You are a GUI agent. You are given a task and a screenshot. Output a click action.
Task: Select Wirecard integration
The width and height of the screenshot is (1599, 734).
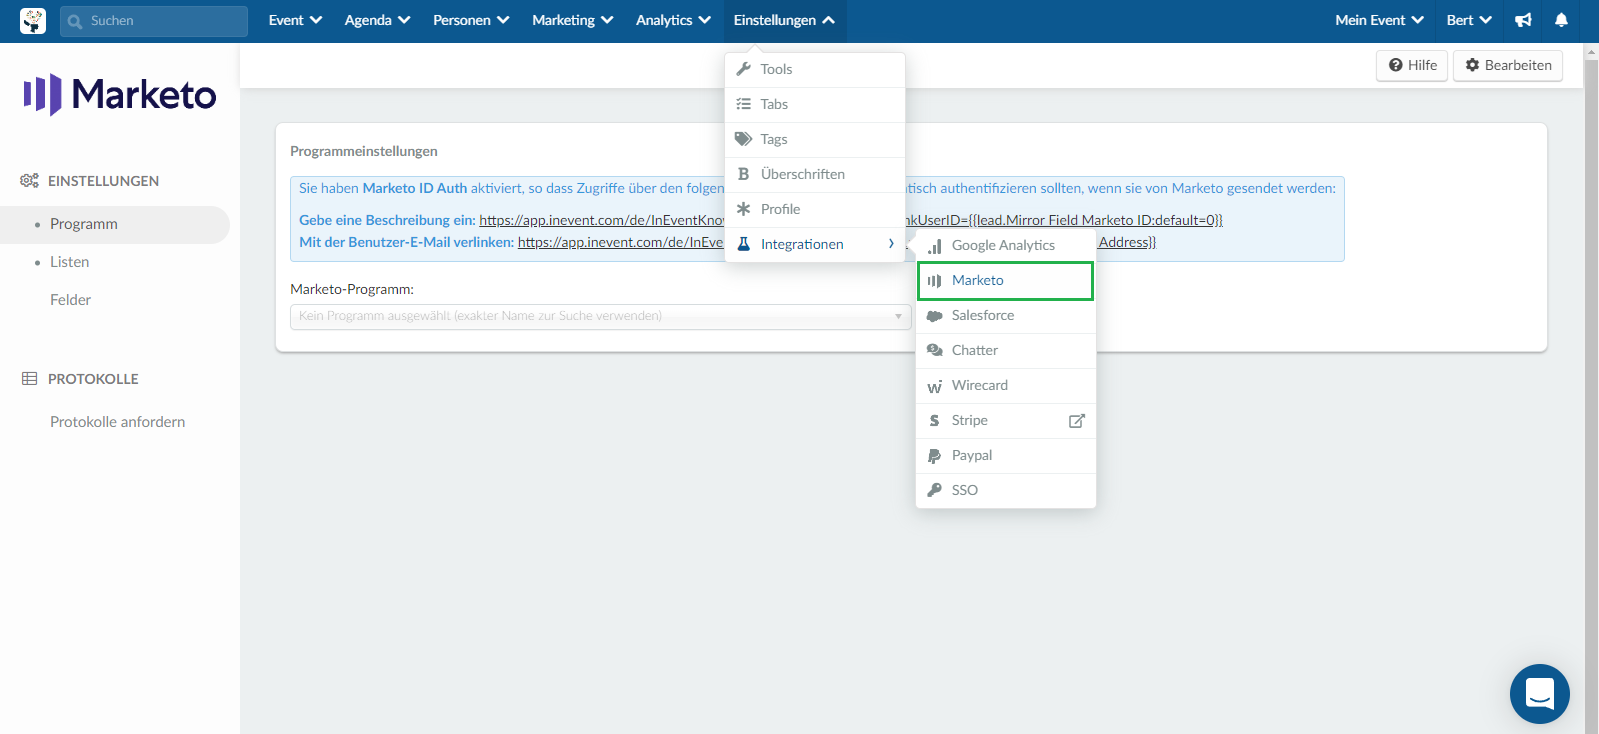click(x=1006, y=386)
